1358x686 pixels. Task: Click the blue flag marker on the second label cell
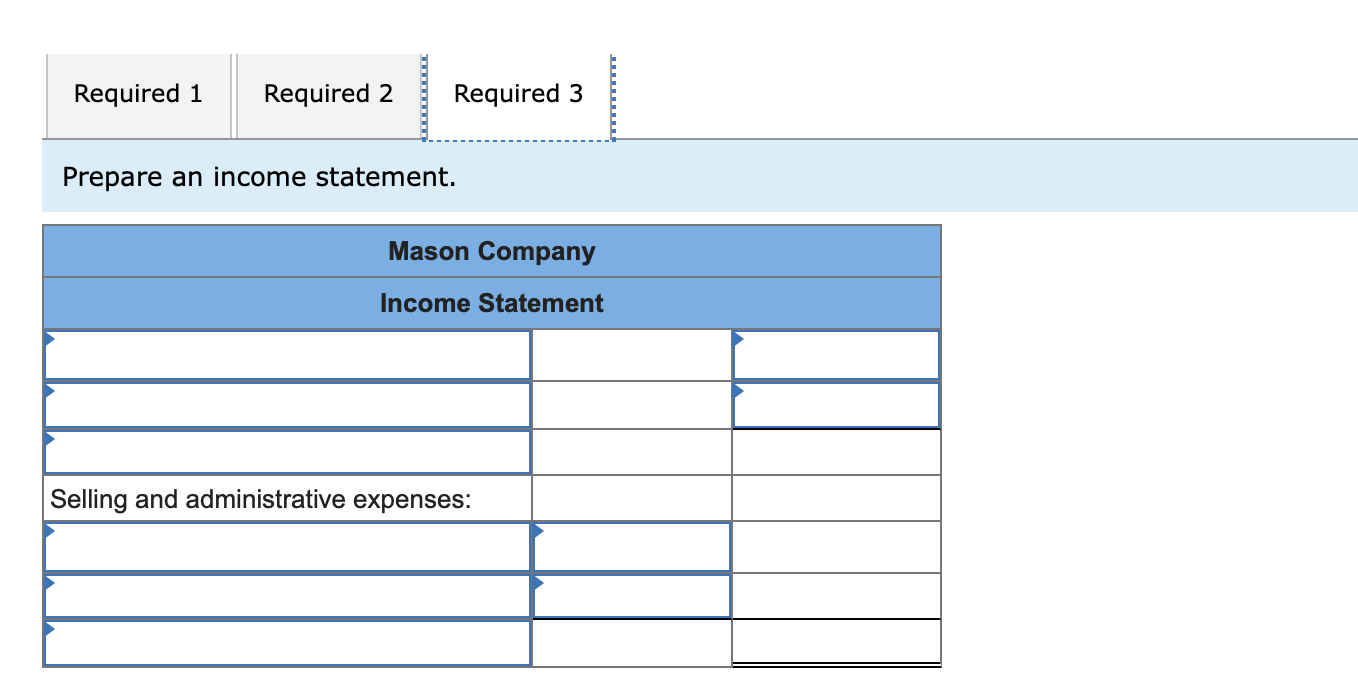tap(48, 391)
